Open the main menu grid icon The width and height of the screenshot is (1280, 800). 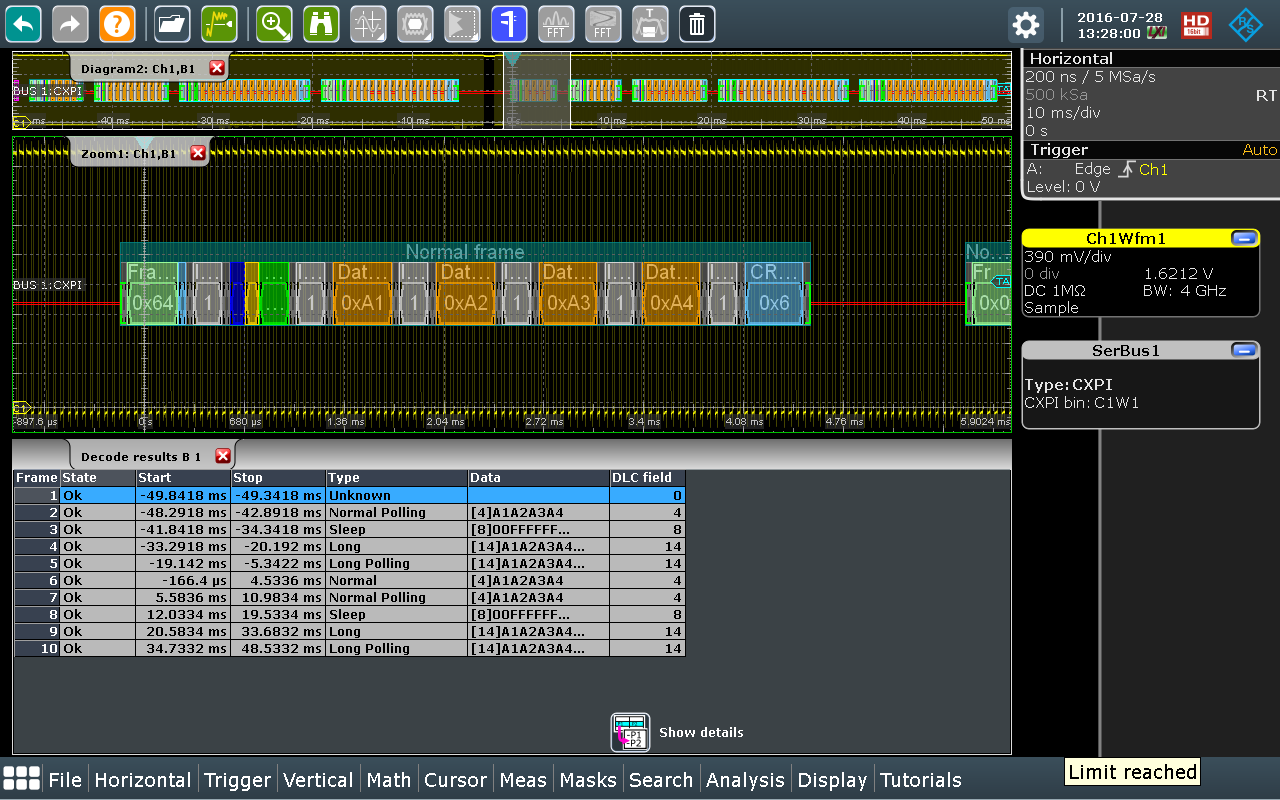coord(21,780)
